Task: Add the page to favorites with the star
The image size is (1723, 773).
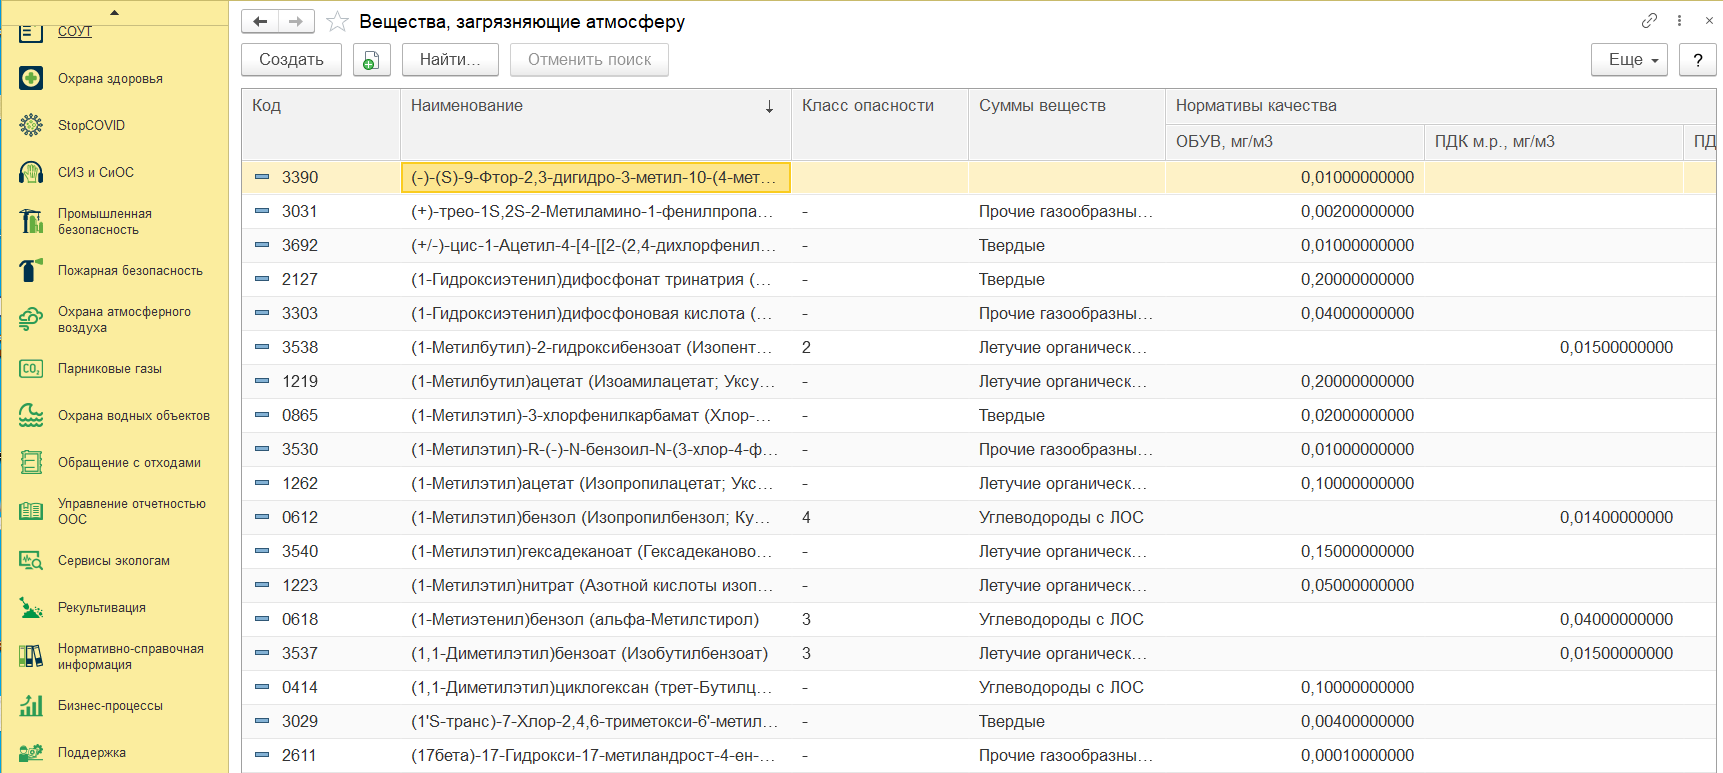Action: [x=338, y=21]
